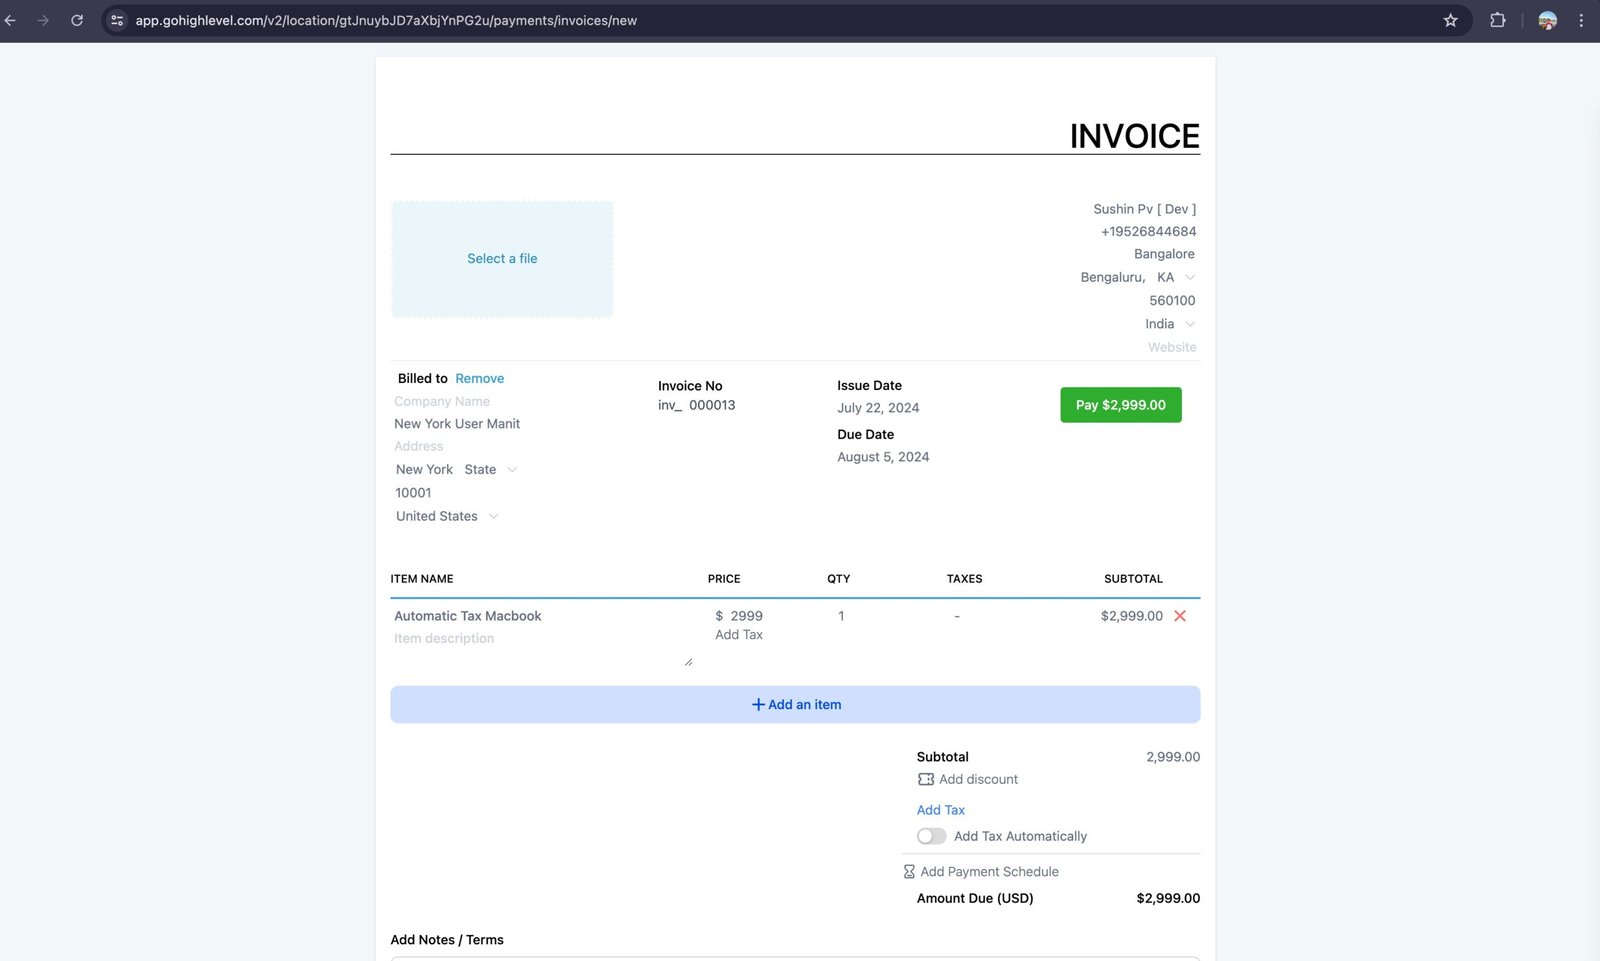Bookmark this page with the star icon

tap(1450, 20)
